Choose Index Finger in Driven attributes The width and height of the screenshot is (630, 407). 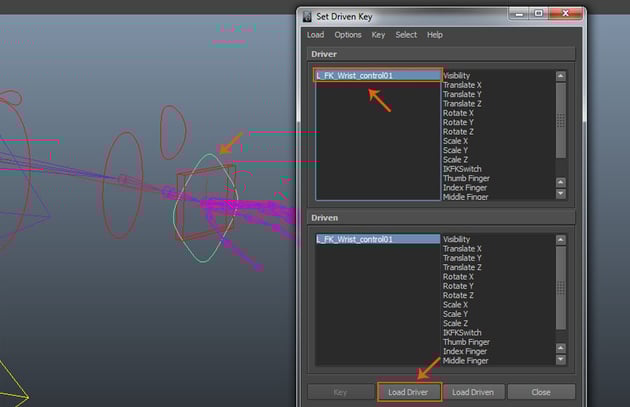pos(467,352)
